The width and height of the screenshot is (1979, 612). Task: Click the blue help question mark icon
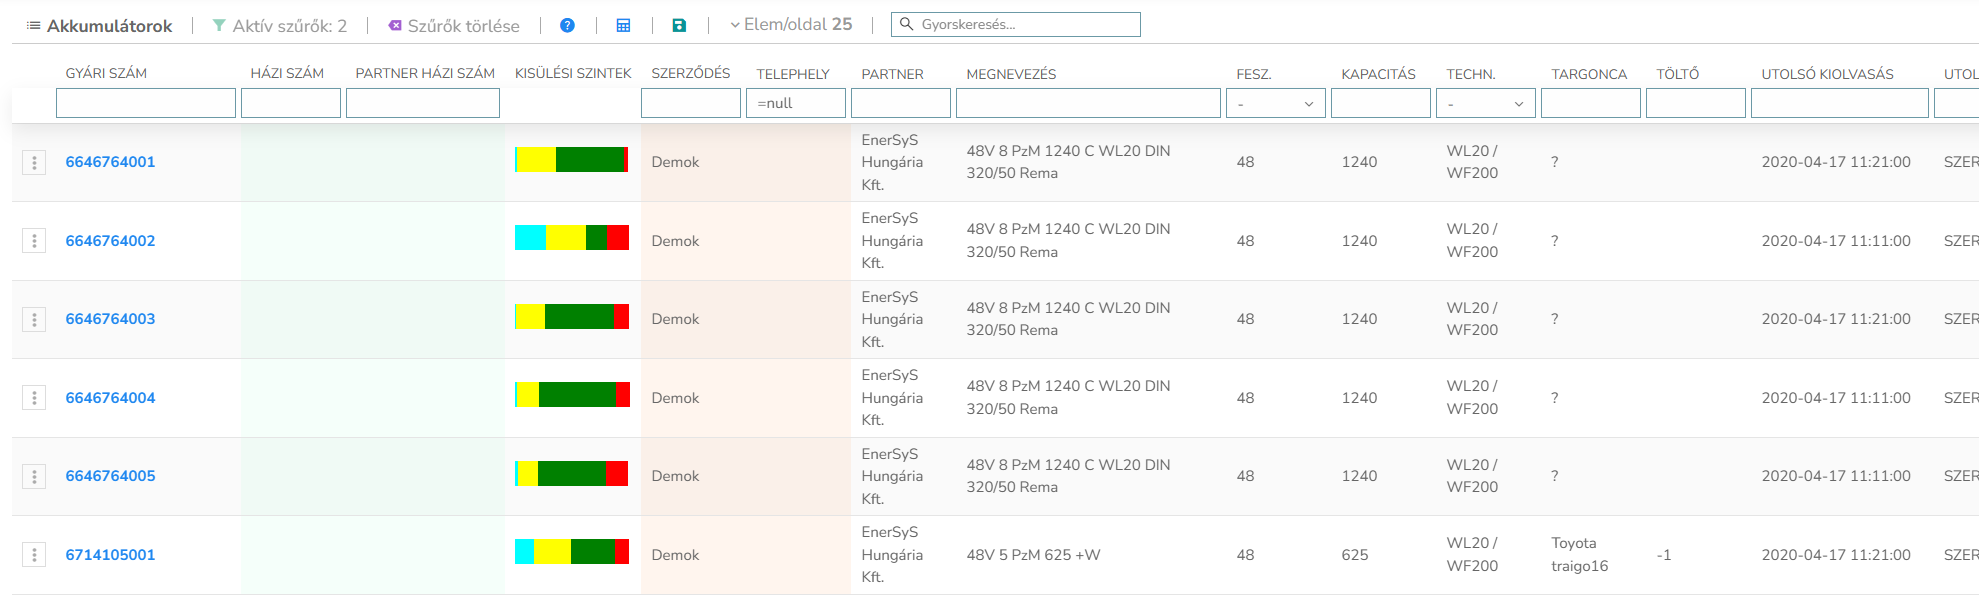567,26
